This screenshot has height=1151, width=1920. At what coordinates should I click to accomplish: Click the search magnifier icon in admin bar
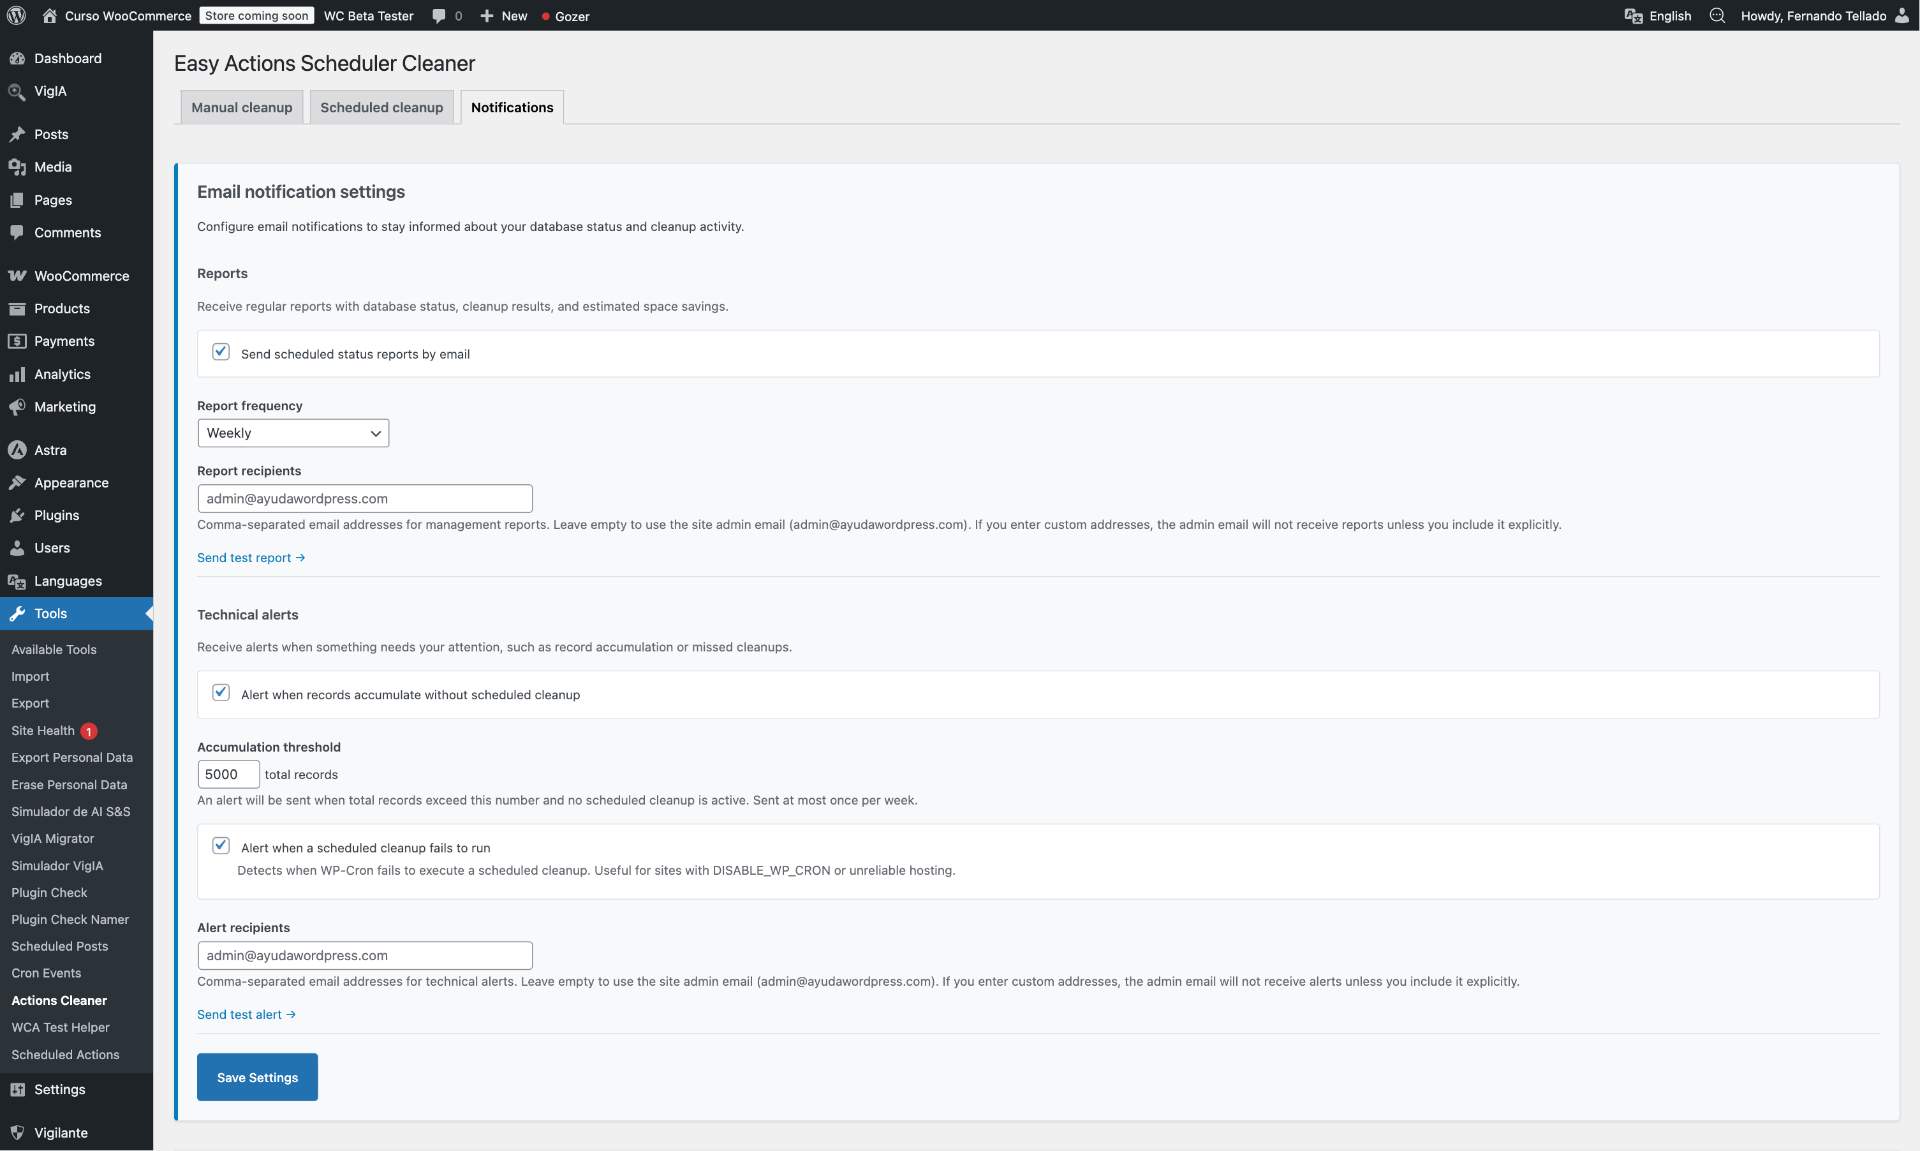pyautogui.click(x=1717, y=16)
